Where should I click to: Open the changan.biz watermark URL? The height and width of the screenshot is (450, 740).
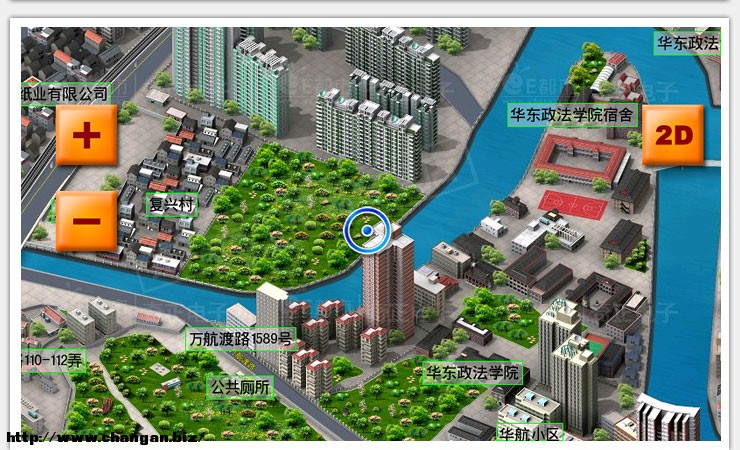coord(102,437)
